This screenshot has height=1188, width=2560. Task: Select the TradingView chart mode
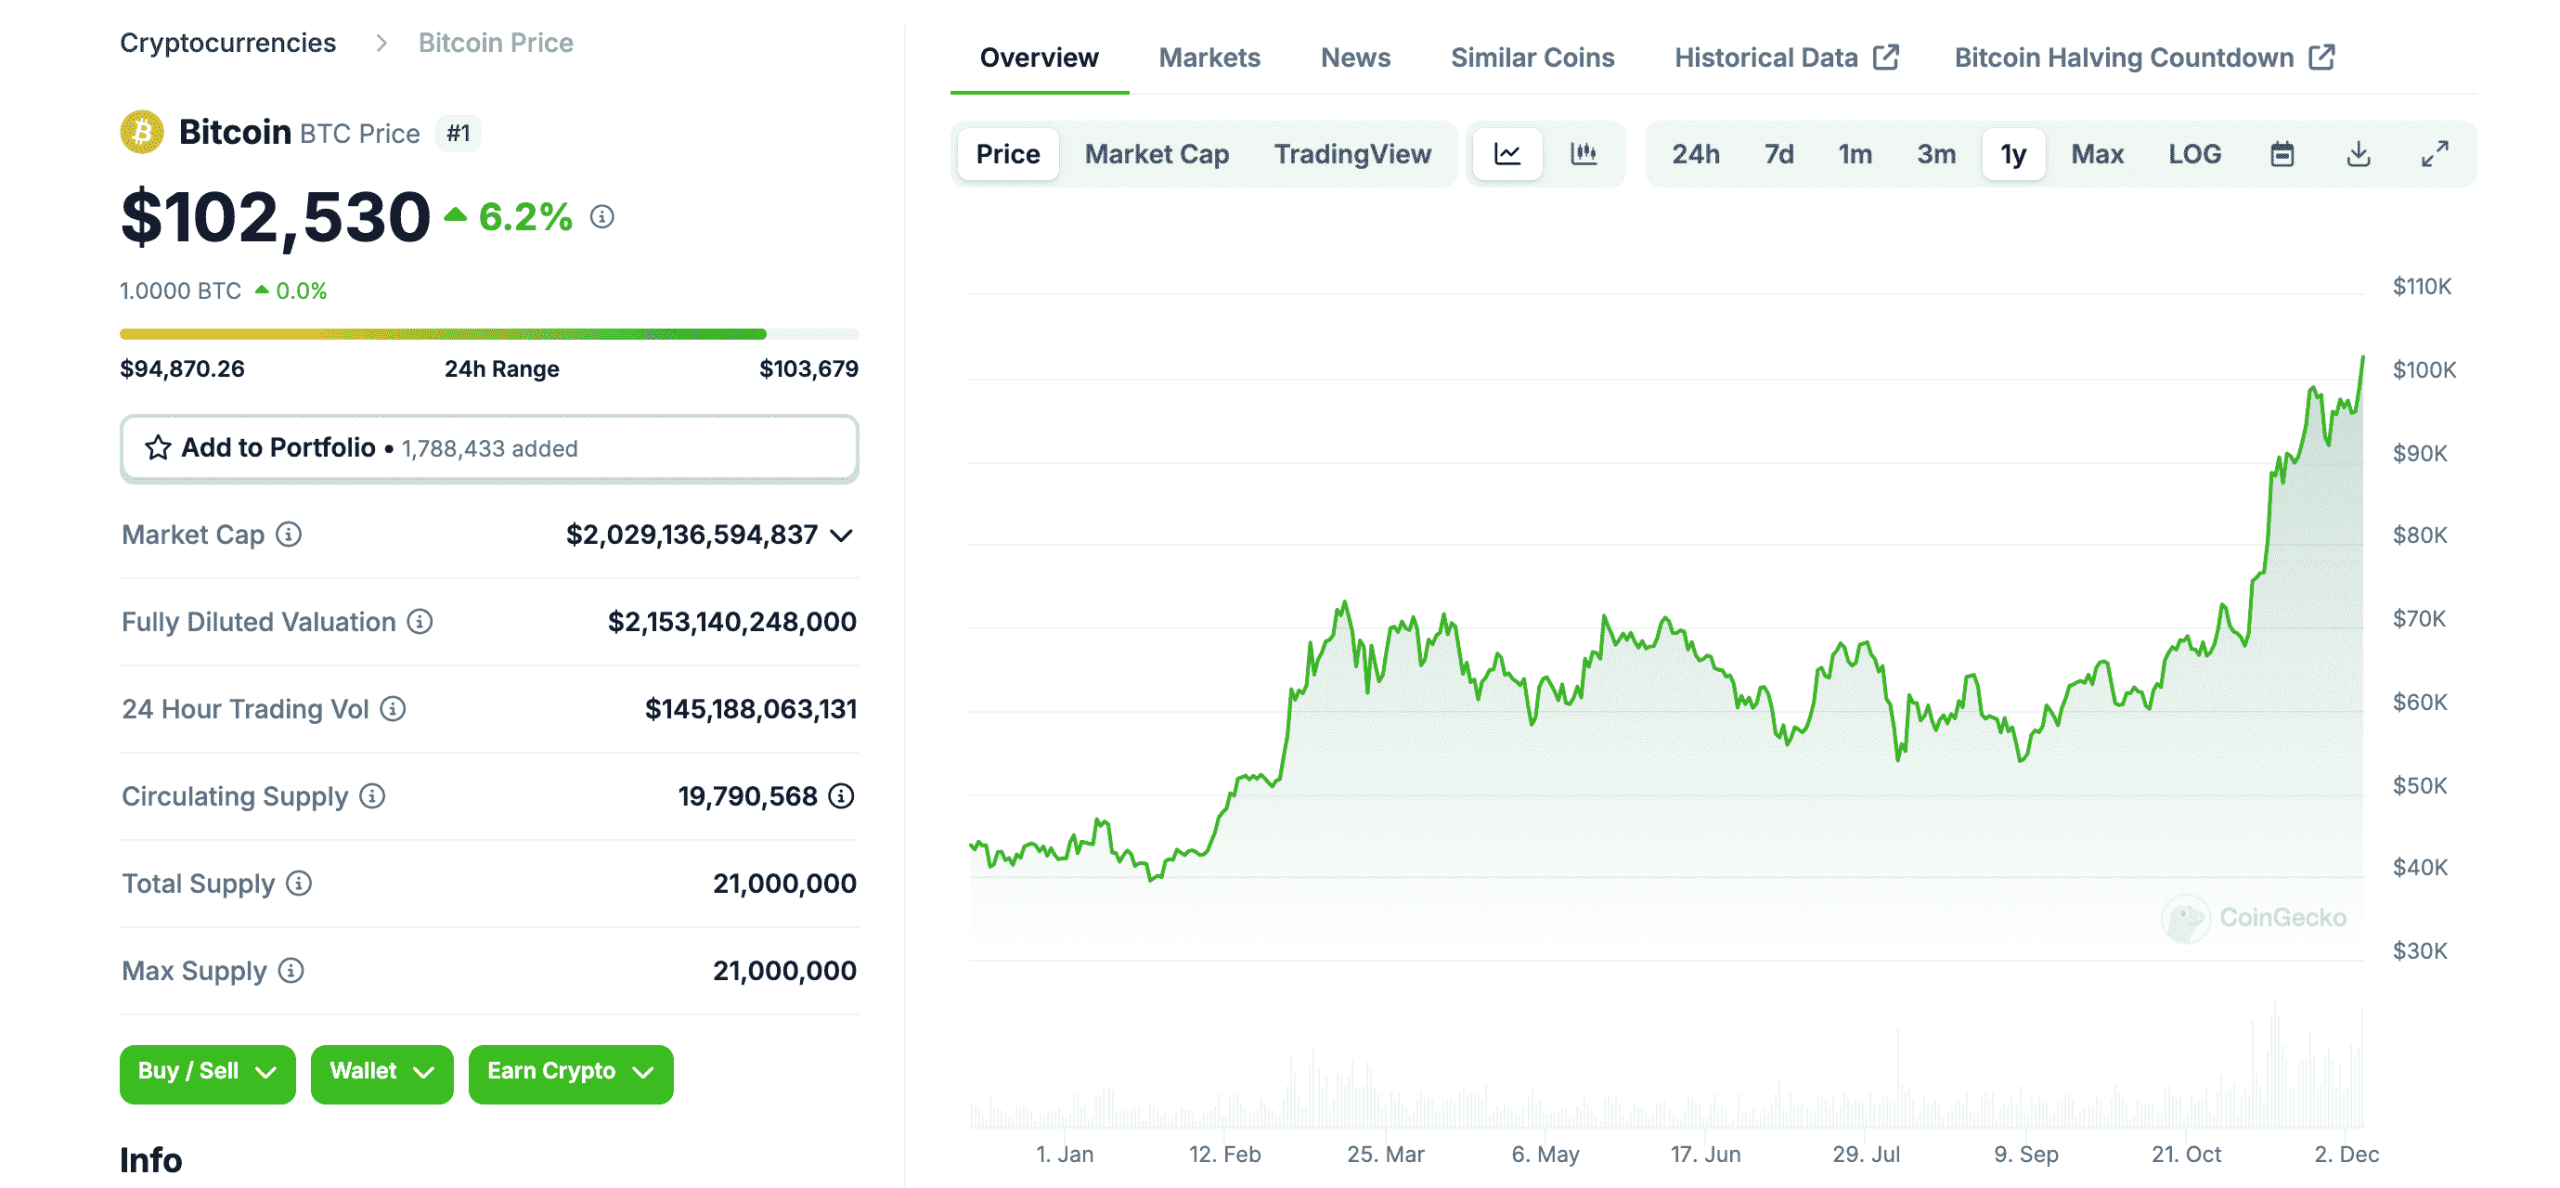pyautogui.click(x=1352, y=154)
